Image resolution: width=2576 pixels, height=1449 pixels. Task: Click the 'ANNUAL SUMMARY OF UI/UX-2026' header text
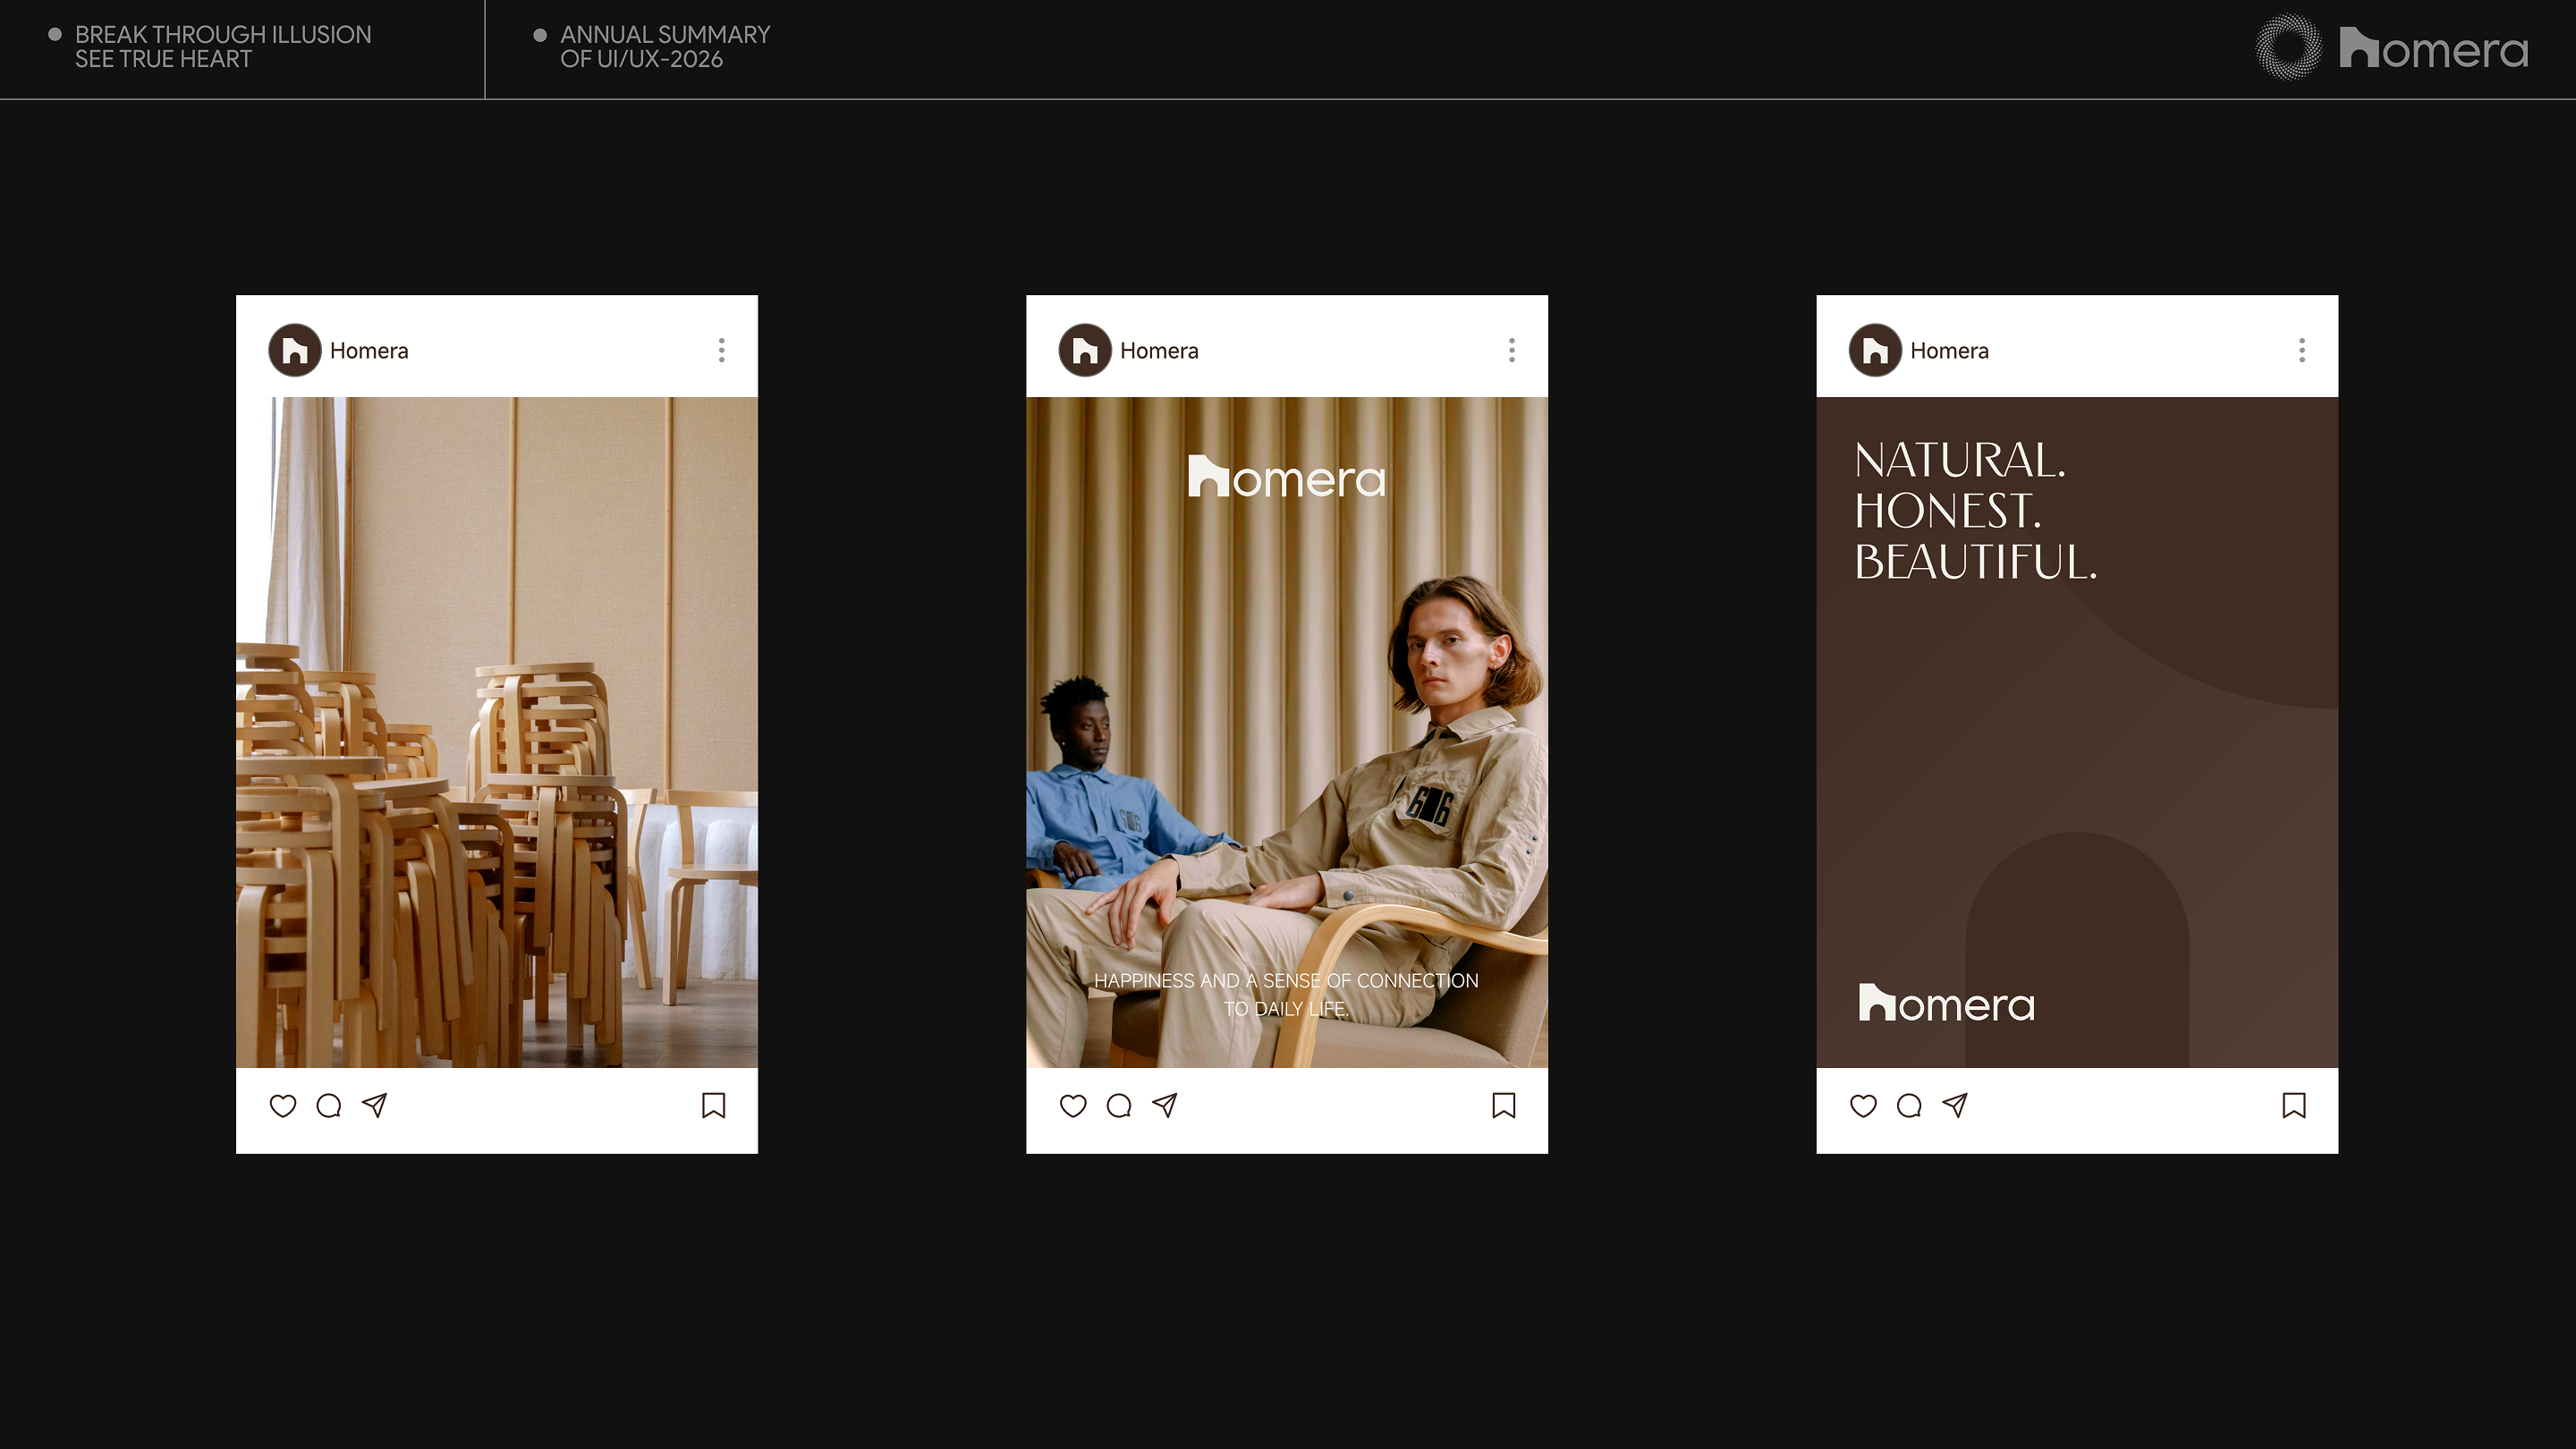pos(665,47)
